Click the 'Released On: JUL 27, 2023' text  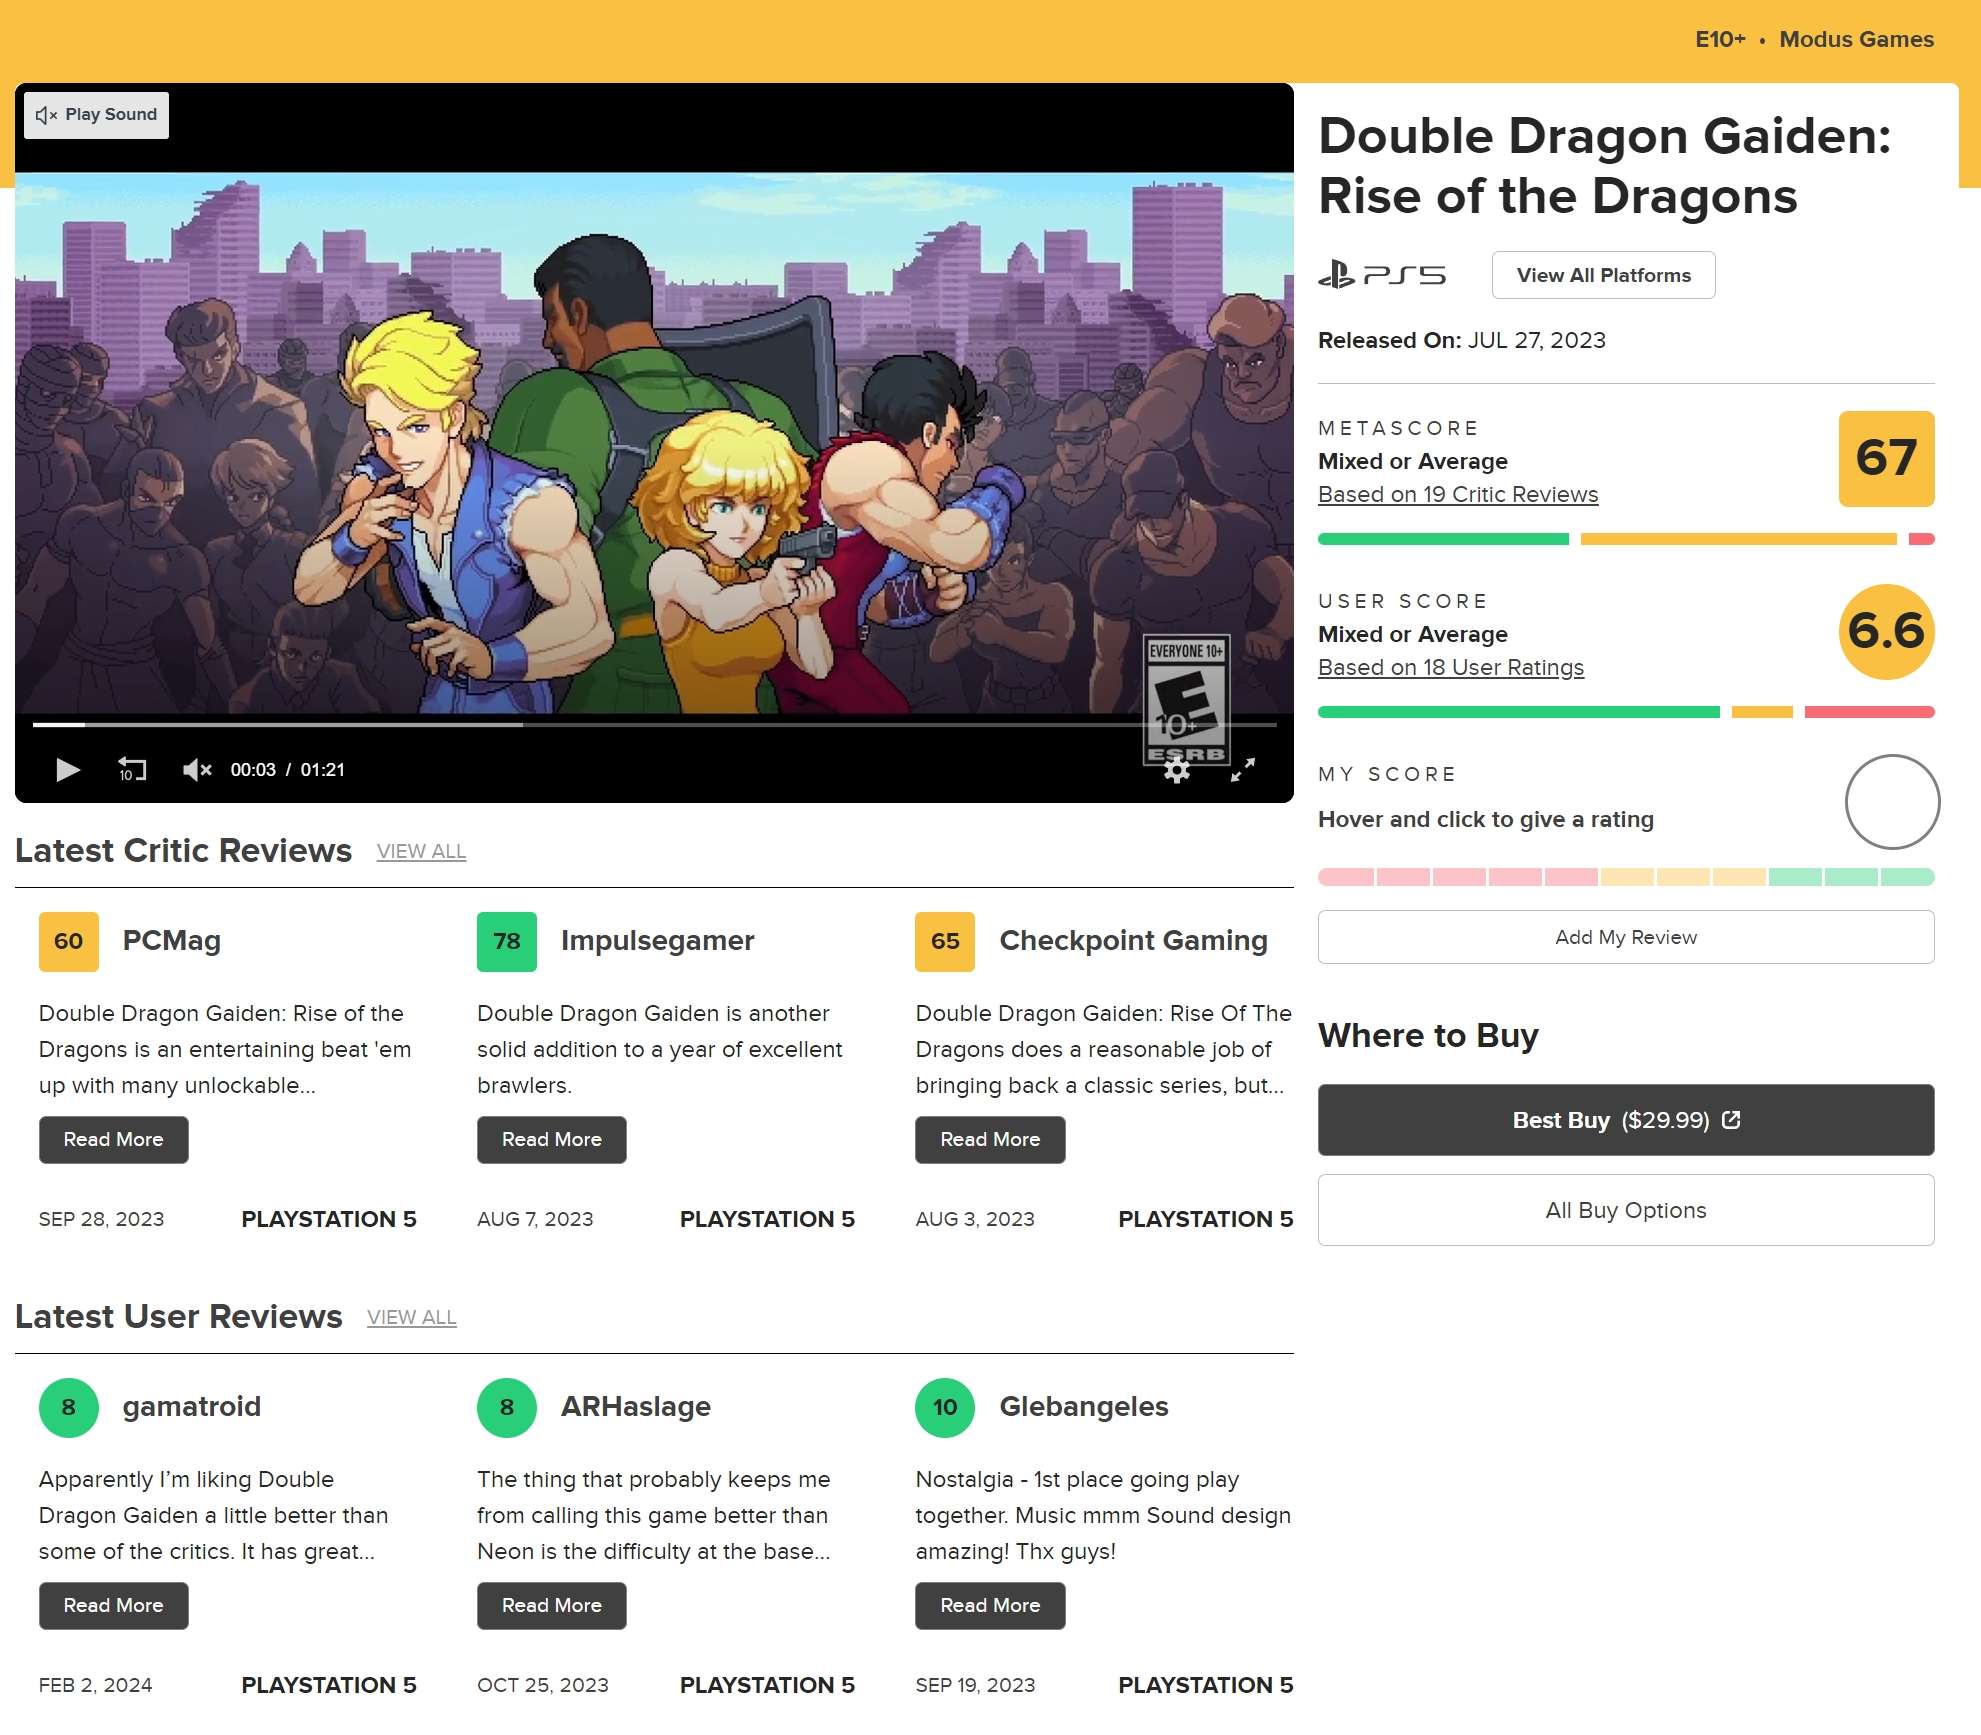click(x=1461, y=340)
